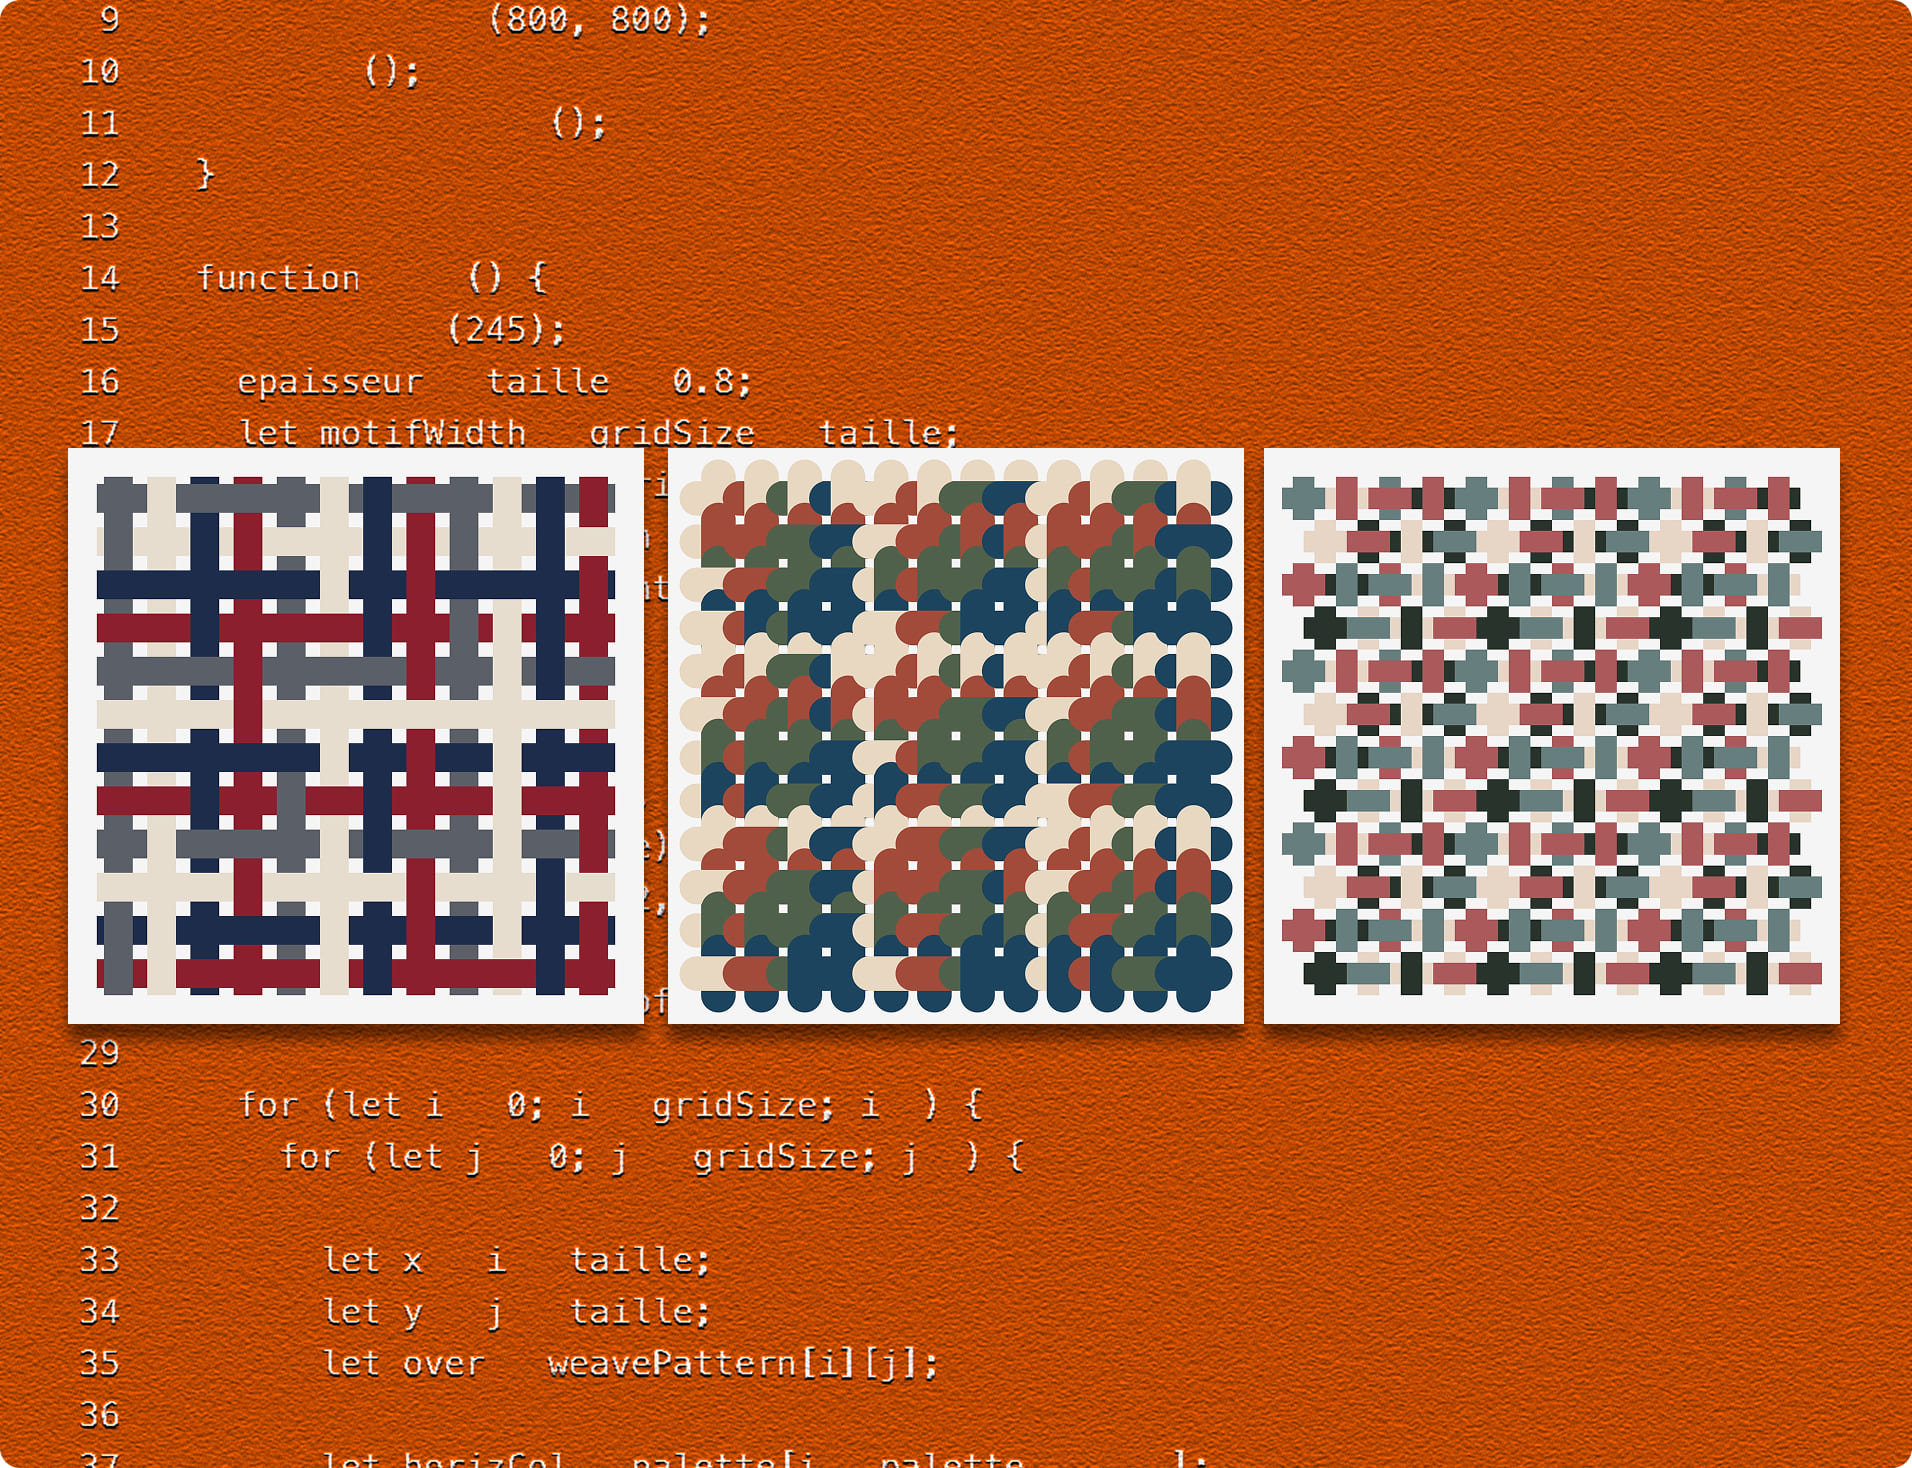Click the closing brace on line 12
This screenshot has width=1912, height=1468.
tap(205, 175)
